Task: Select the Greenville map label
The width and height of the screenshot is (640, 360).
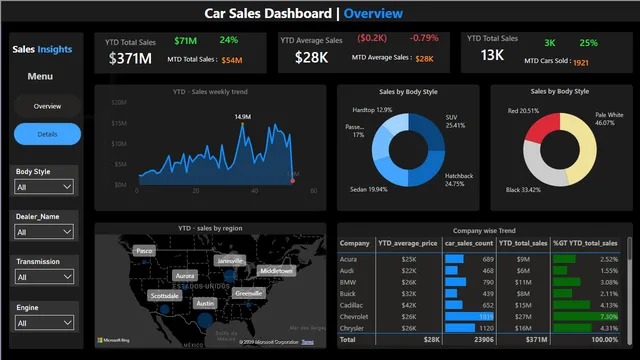Action: tap(249, 293)
